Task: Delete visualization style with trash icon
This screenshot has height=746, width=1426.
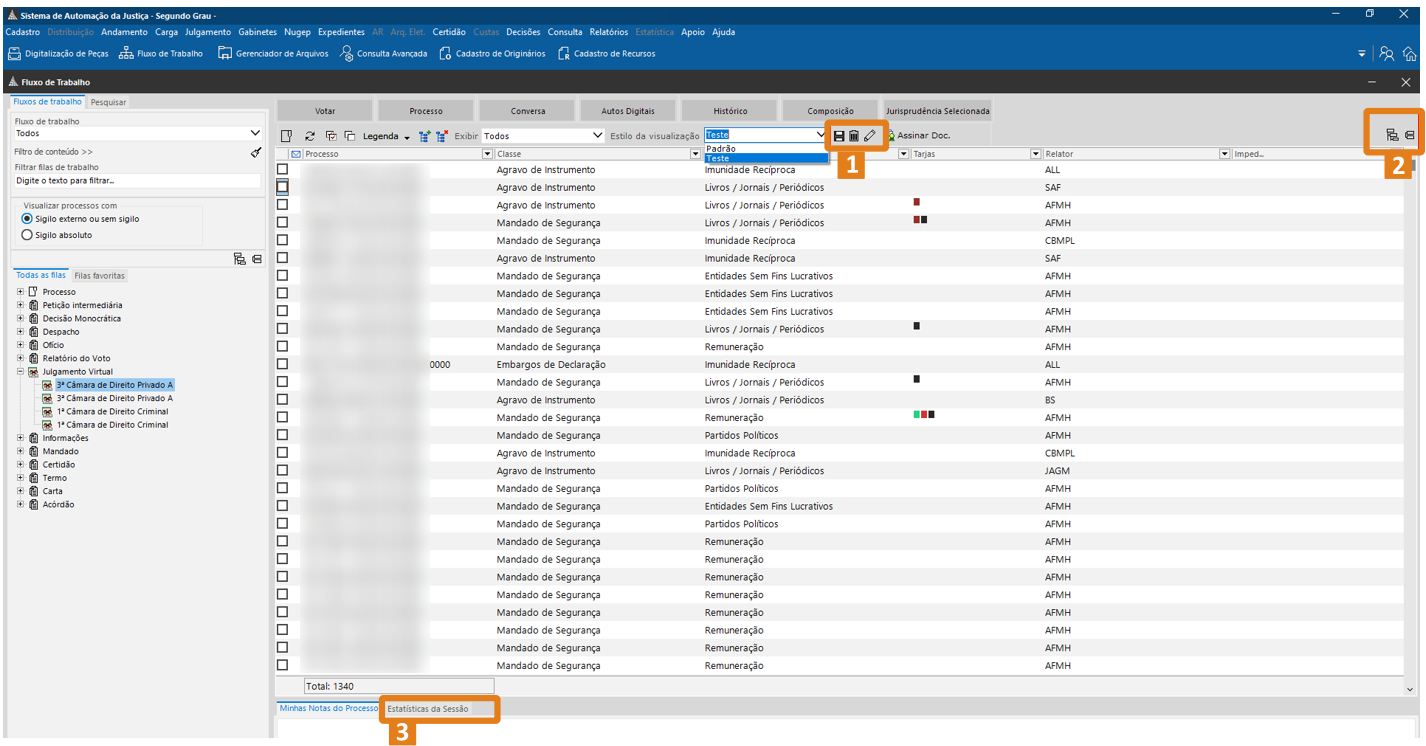Action: click(x=854, y=136)
